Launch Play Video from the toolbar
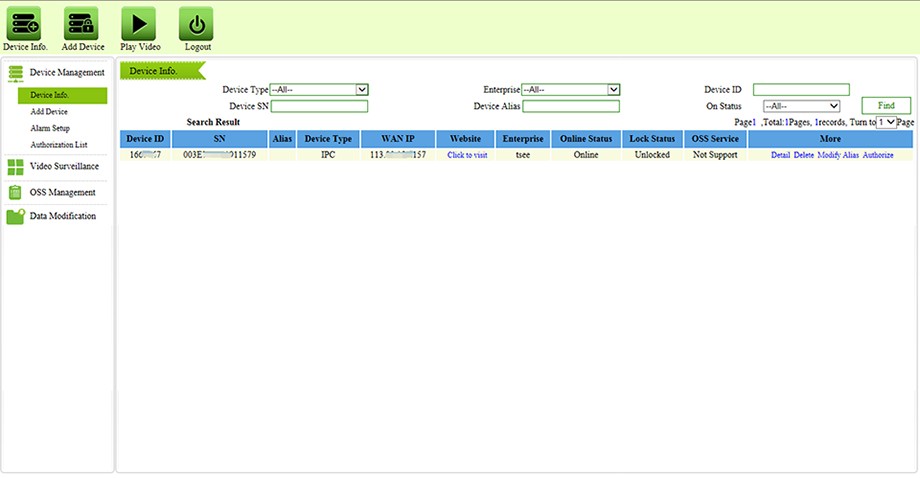The height and width of the screenshot is (478, 920). [138, 23]
